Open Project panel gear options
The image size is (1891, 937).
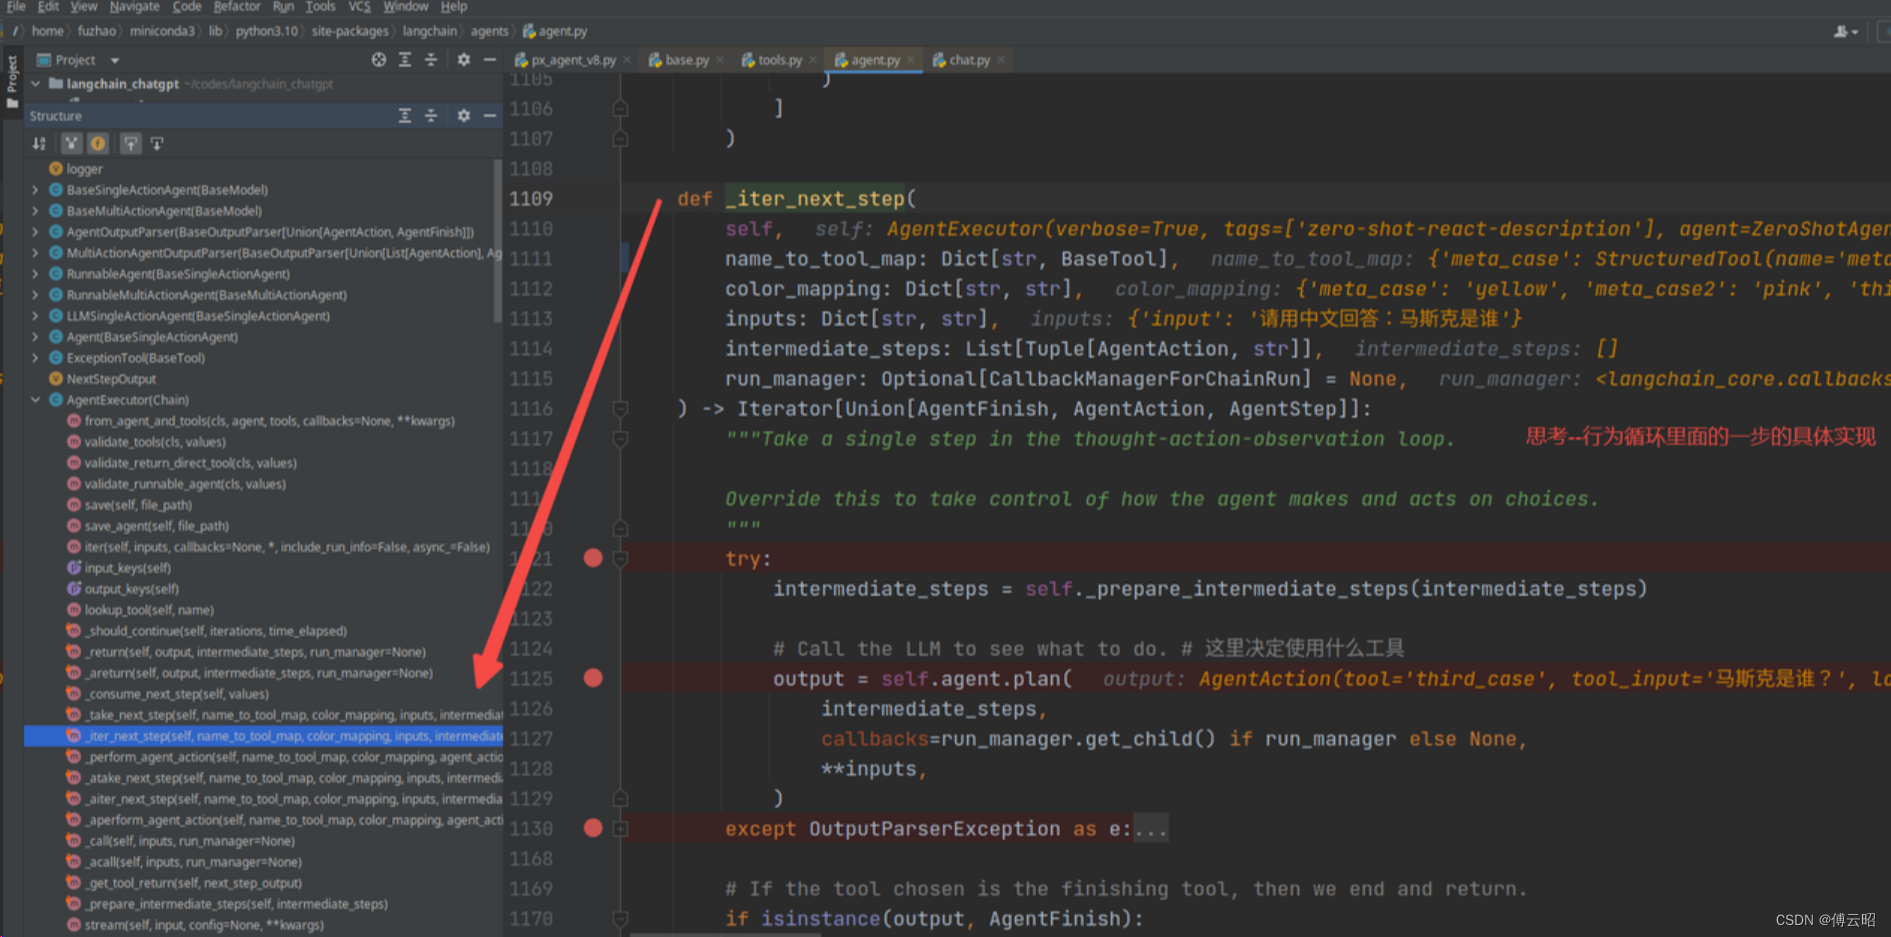[x=463, y=60]
